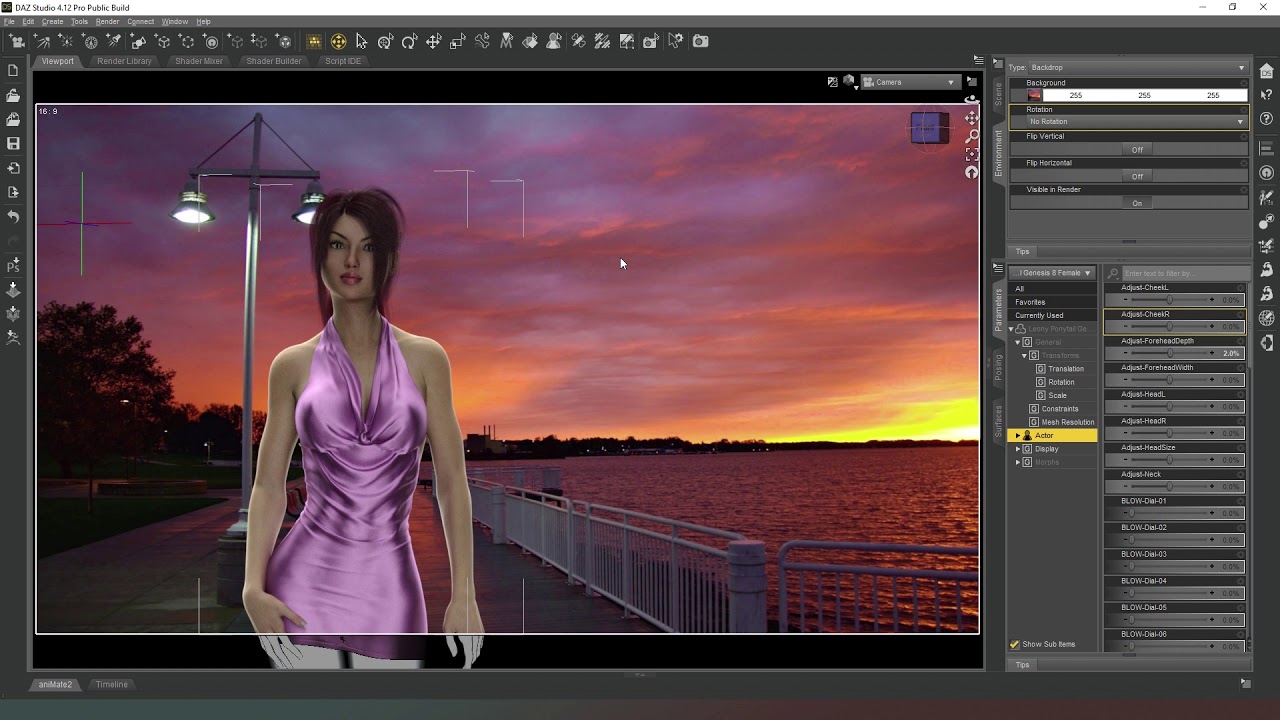Viewport: 1280px width, 720px height.
Task: Click the Open File folder icon
Action: (x=13, y=95)
